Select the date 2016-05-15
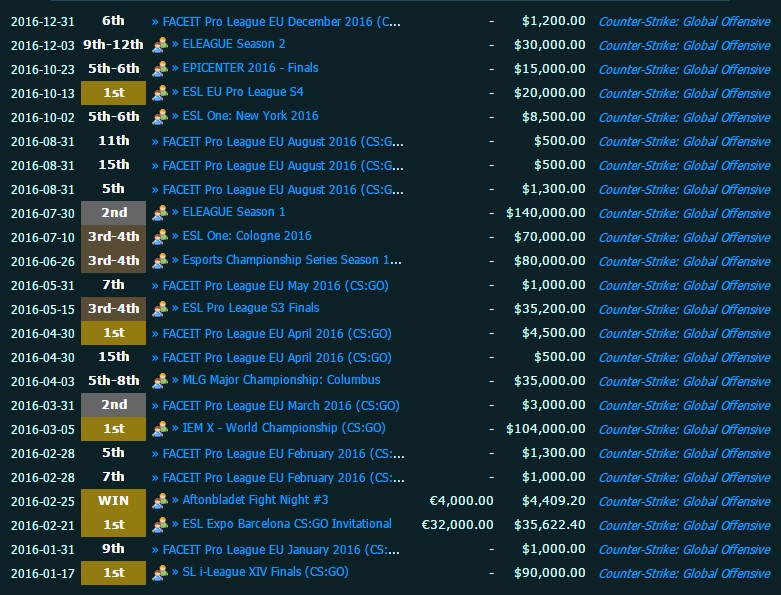 coord(43,310)
